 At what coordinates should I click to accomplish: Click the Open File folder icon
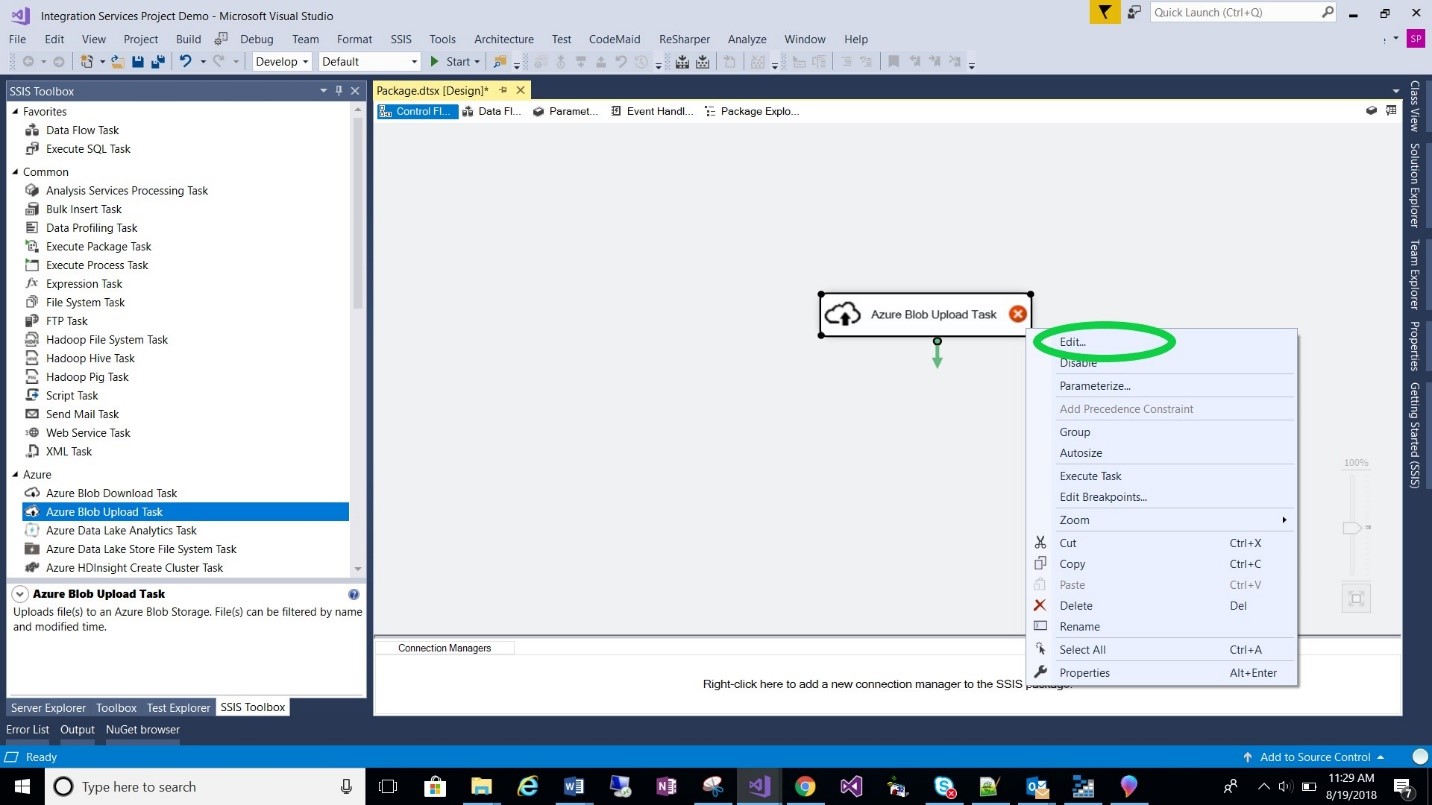pyautogui.click(x=119, y=62)
